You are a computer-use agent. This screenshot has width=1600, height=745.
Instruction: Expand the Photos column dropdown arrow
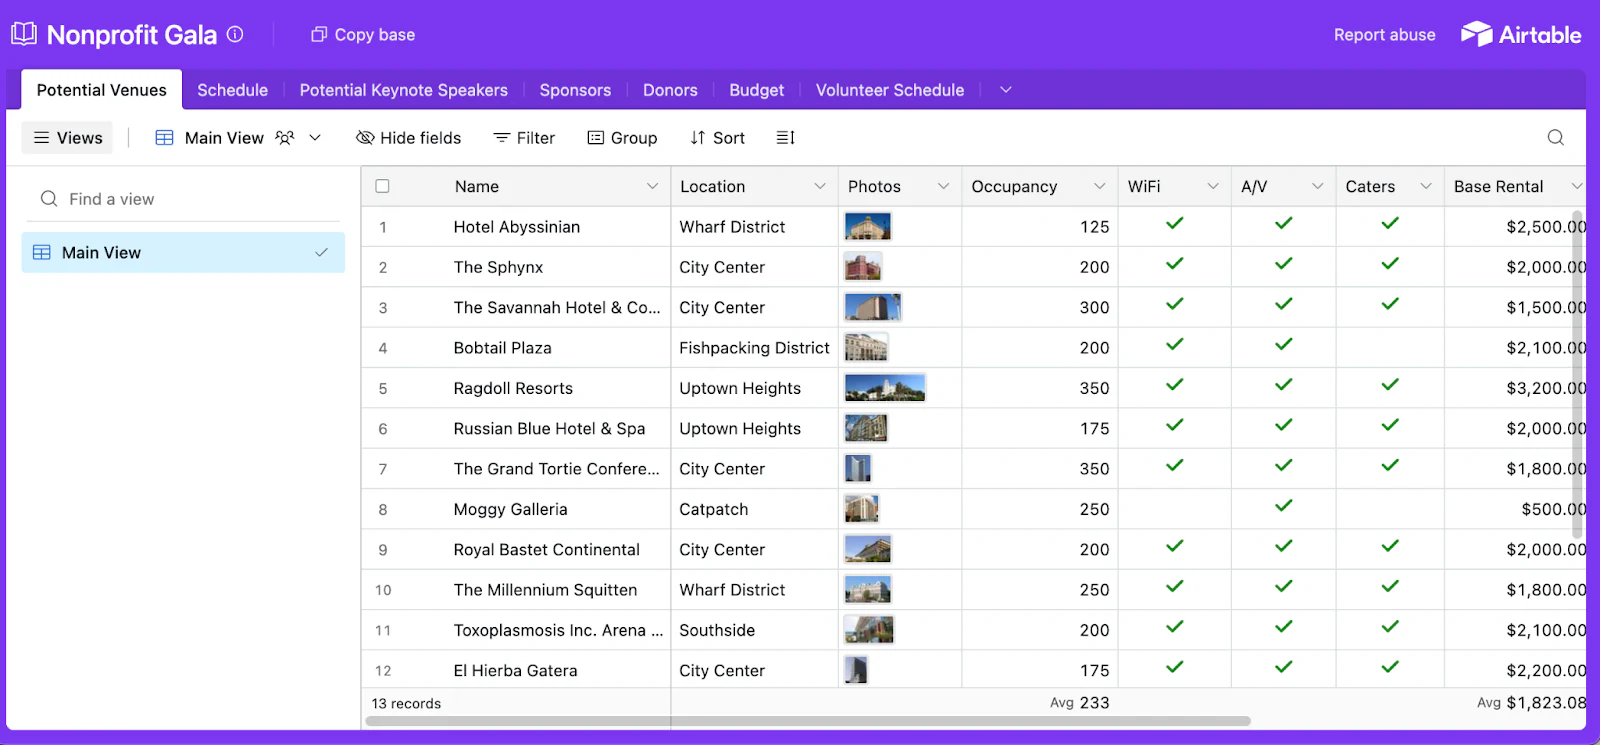click(x=943, y=187)
